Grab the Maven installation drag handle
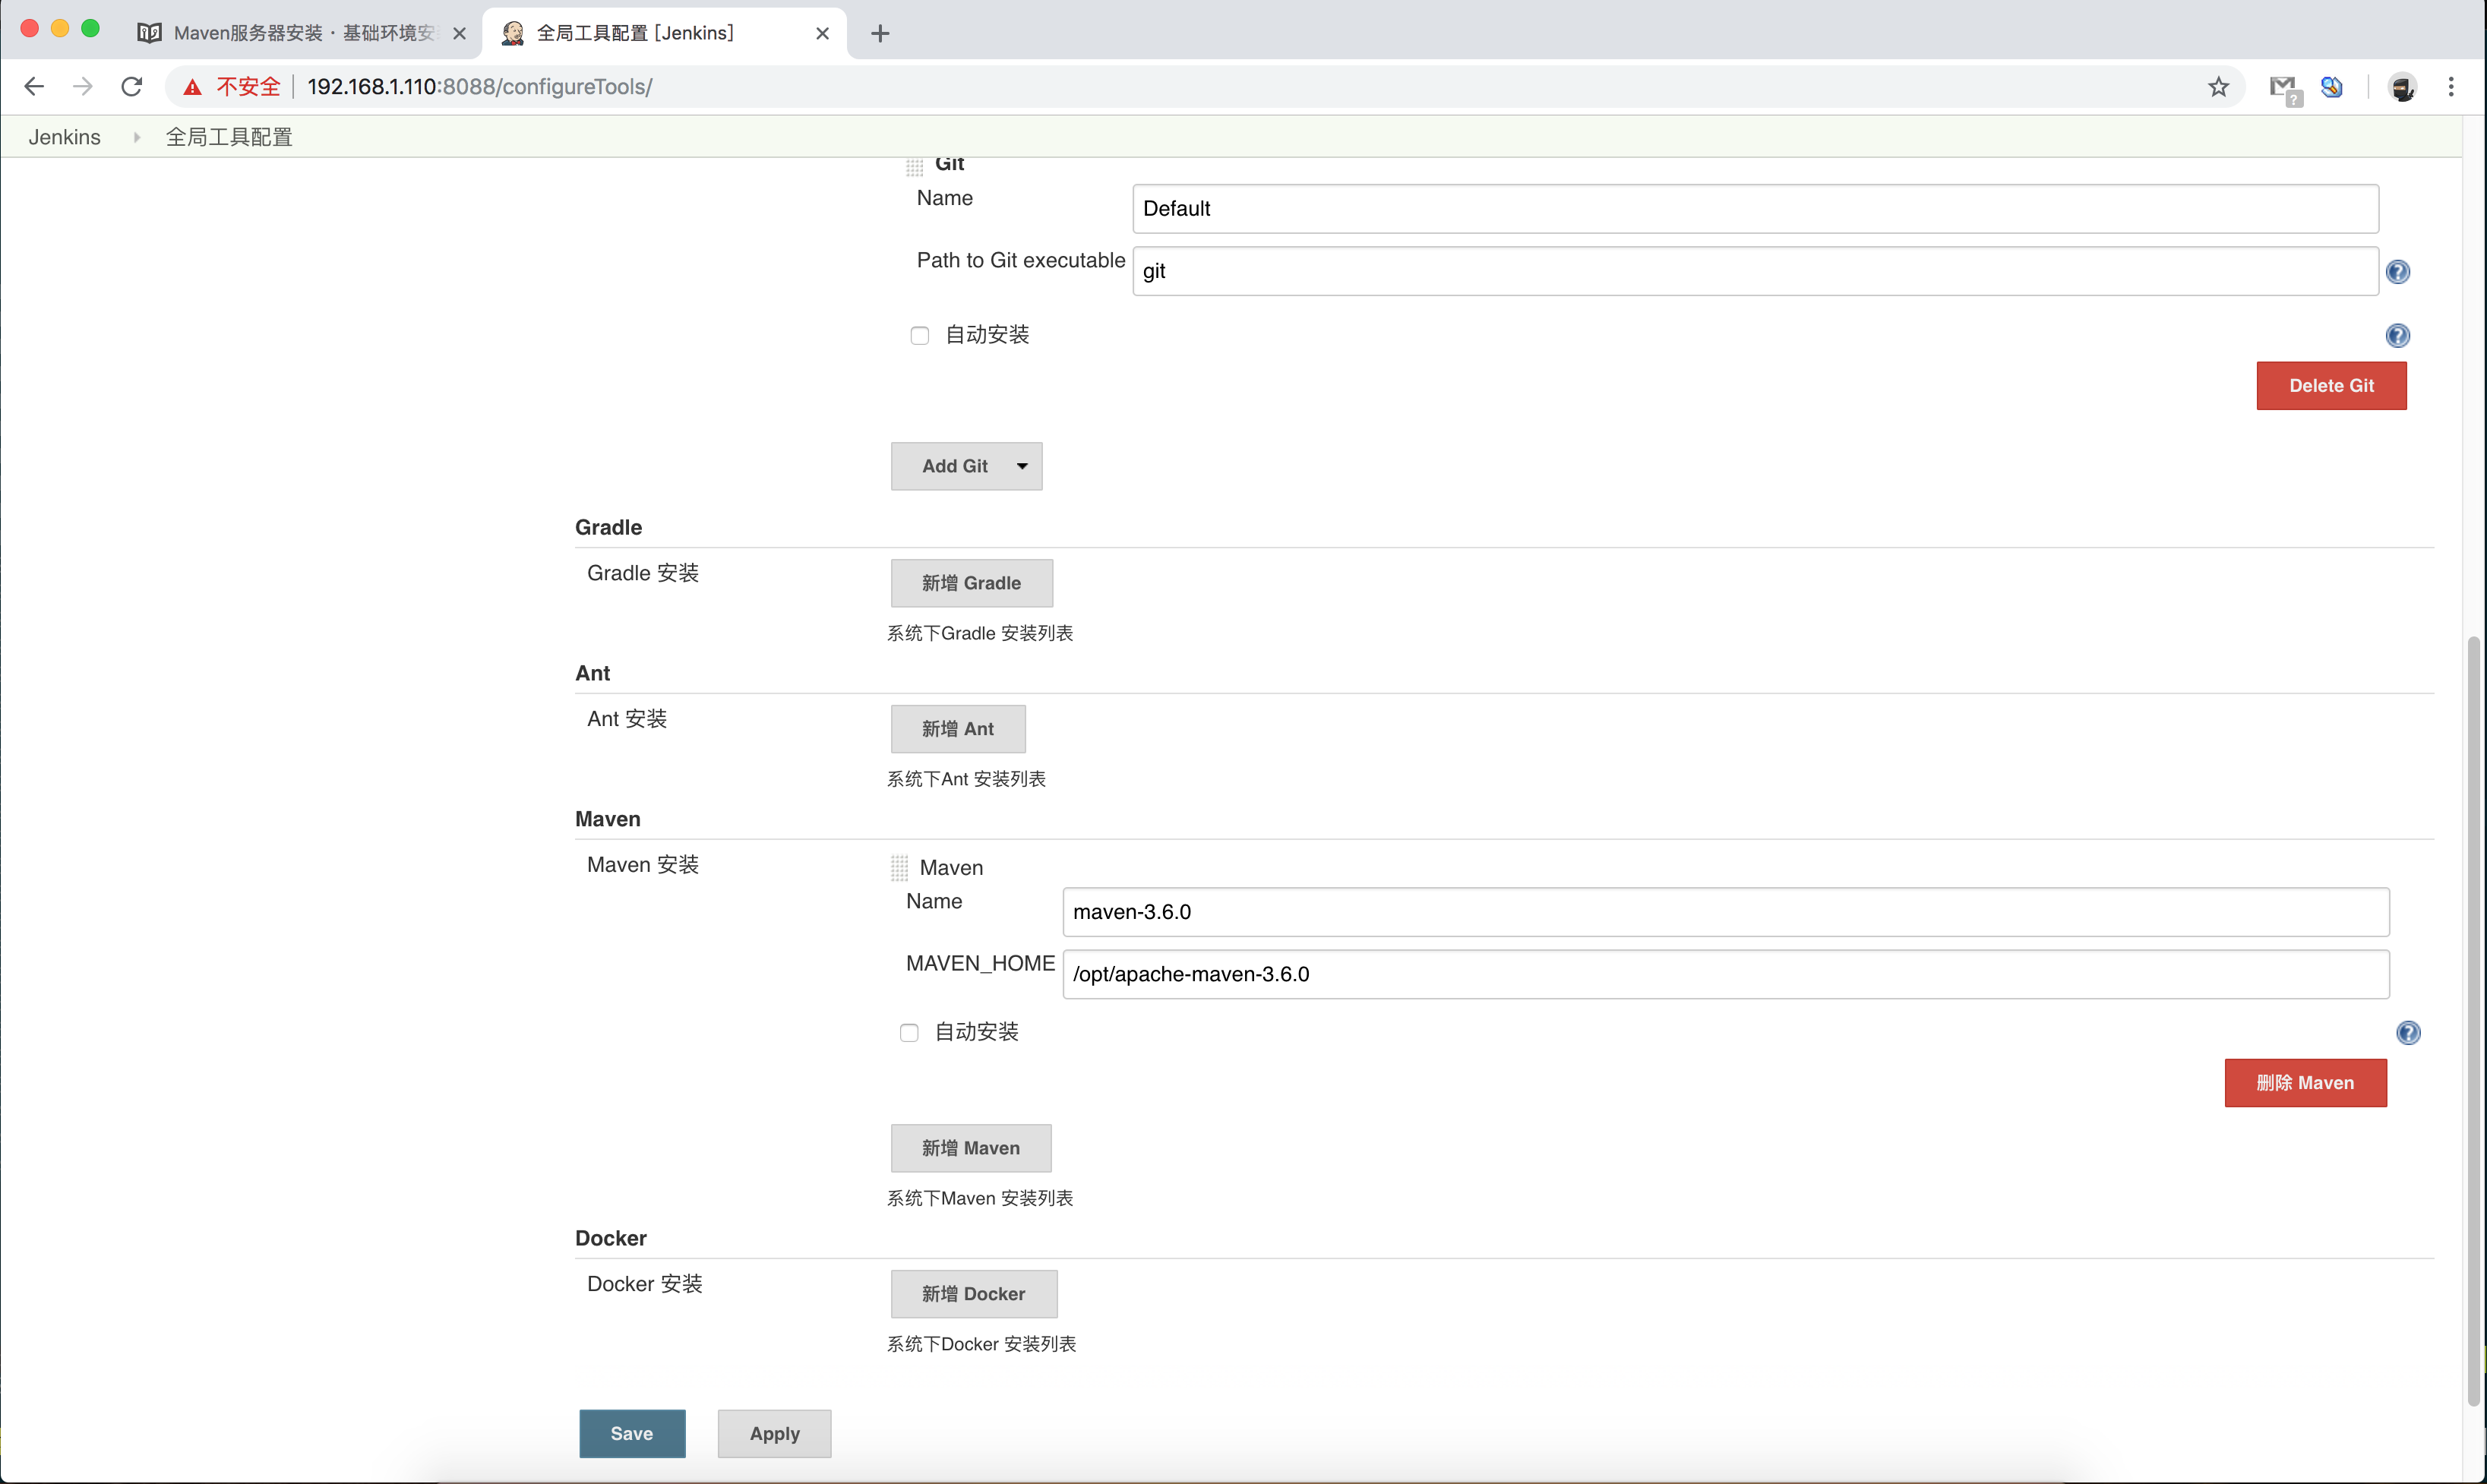The width and height of the screenshot is (2487, 1484). point(899,867)
